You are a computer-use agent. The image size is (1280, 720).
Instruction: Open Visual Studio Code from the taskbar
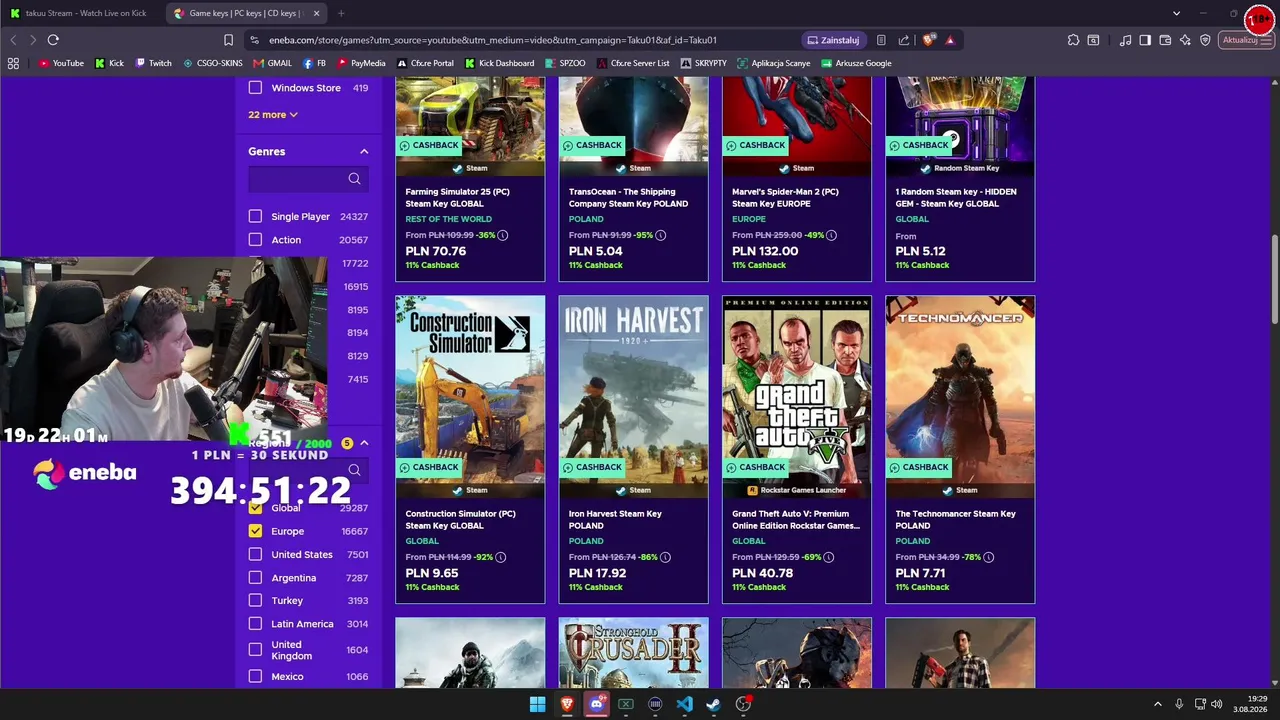click(684, 704)
